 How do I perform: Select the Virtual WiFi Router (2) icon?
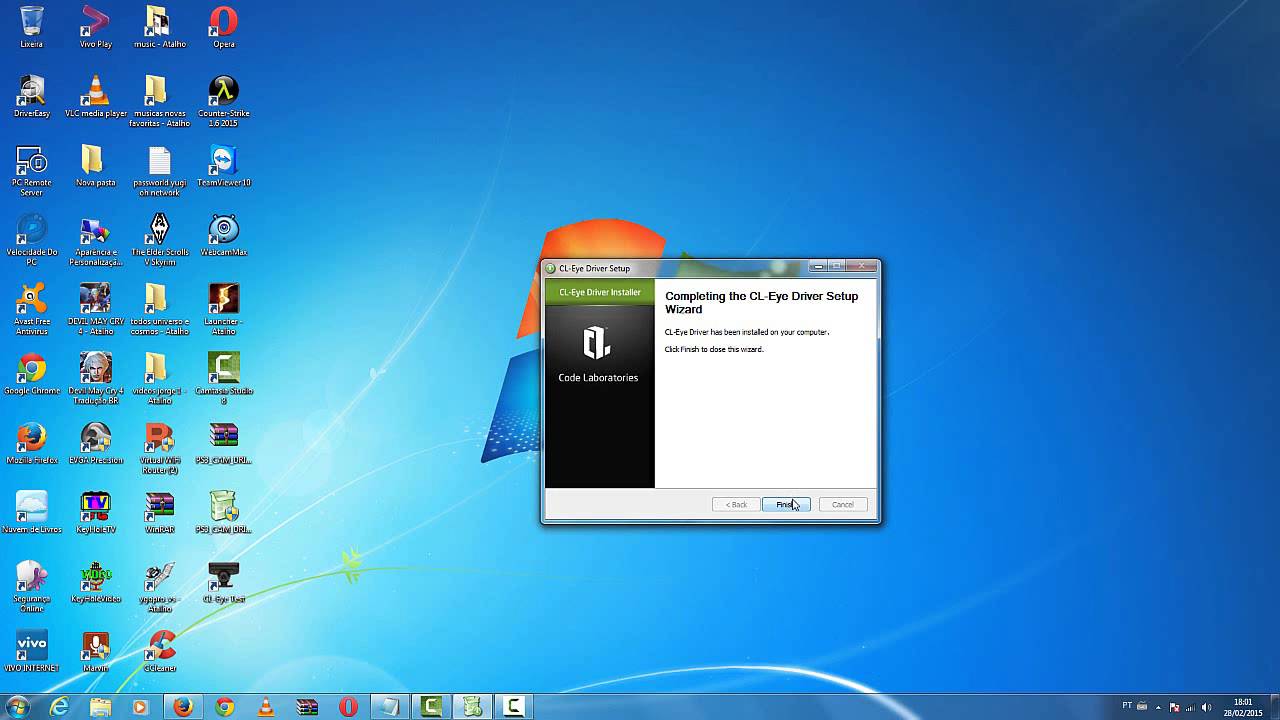tap(160, 447)
